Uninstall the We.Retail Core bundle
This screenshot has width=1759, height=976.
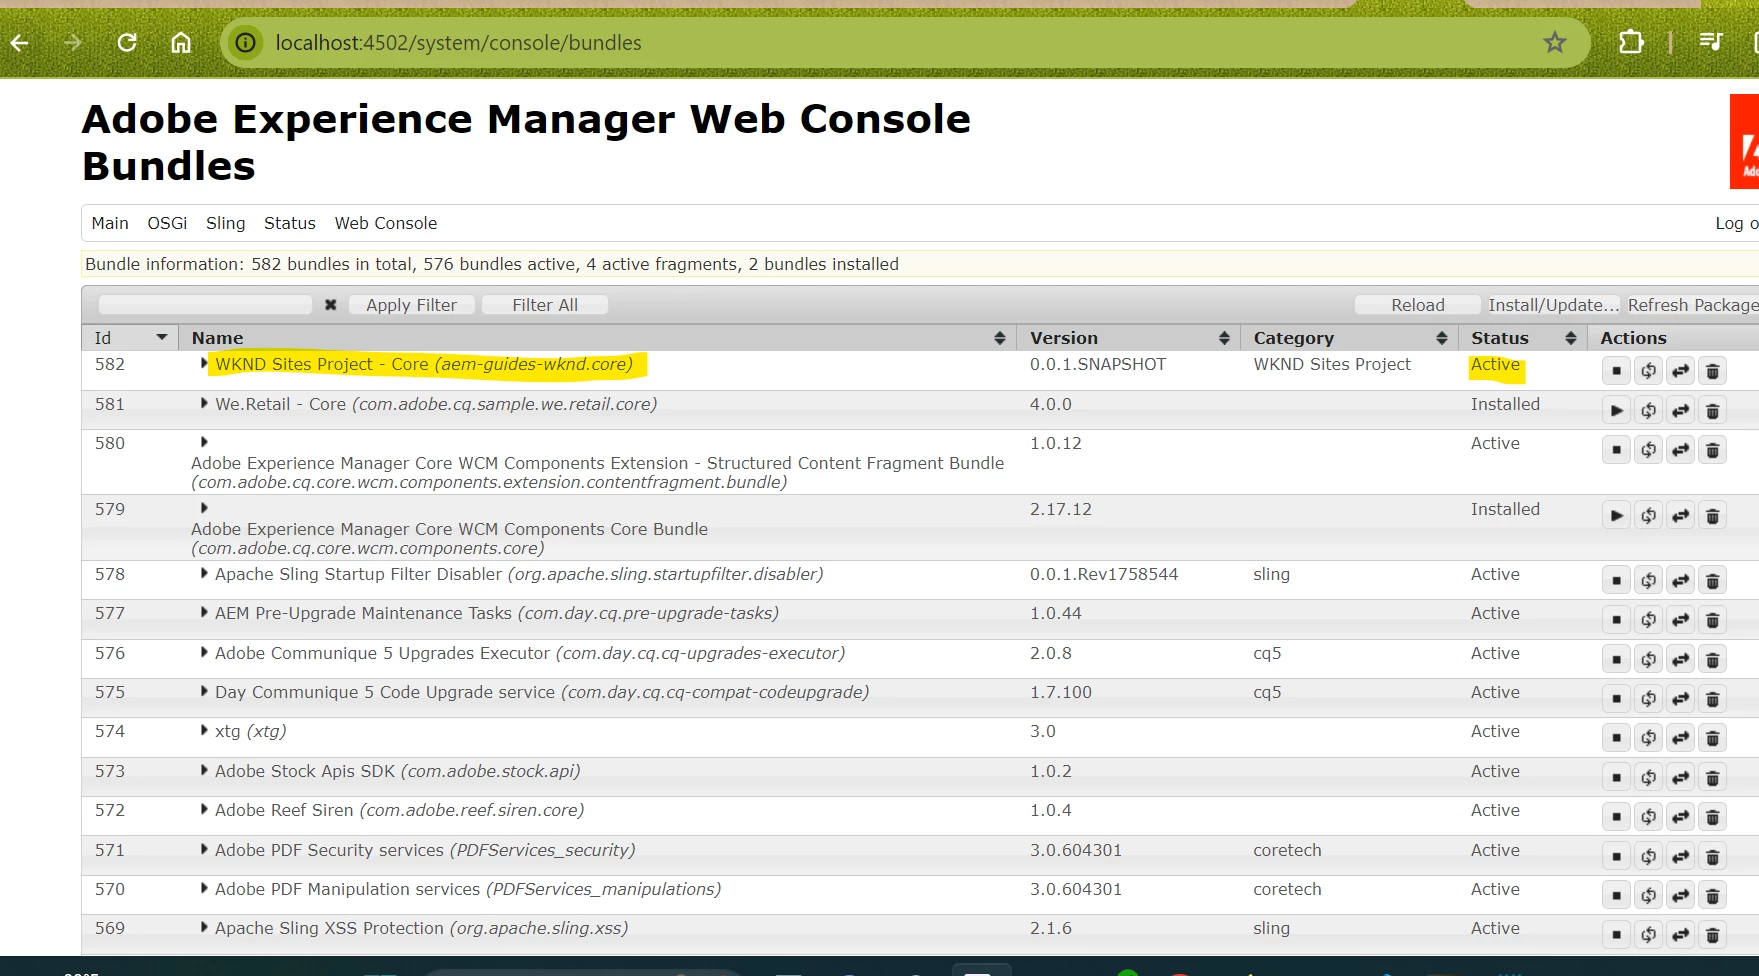tap(1712, 410)
